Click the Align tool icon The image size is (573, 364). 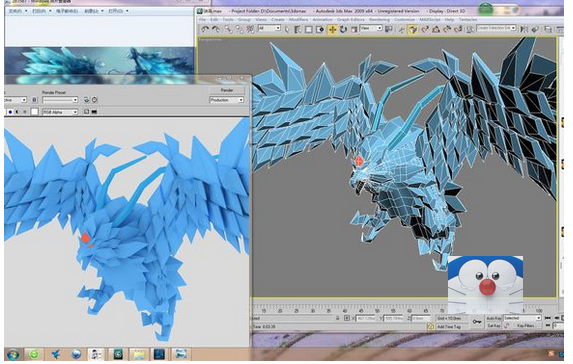[x=535, y=29]
